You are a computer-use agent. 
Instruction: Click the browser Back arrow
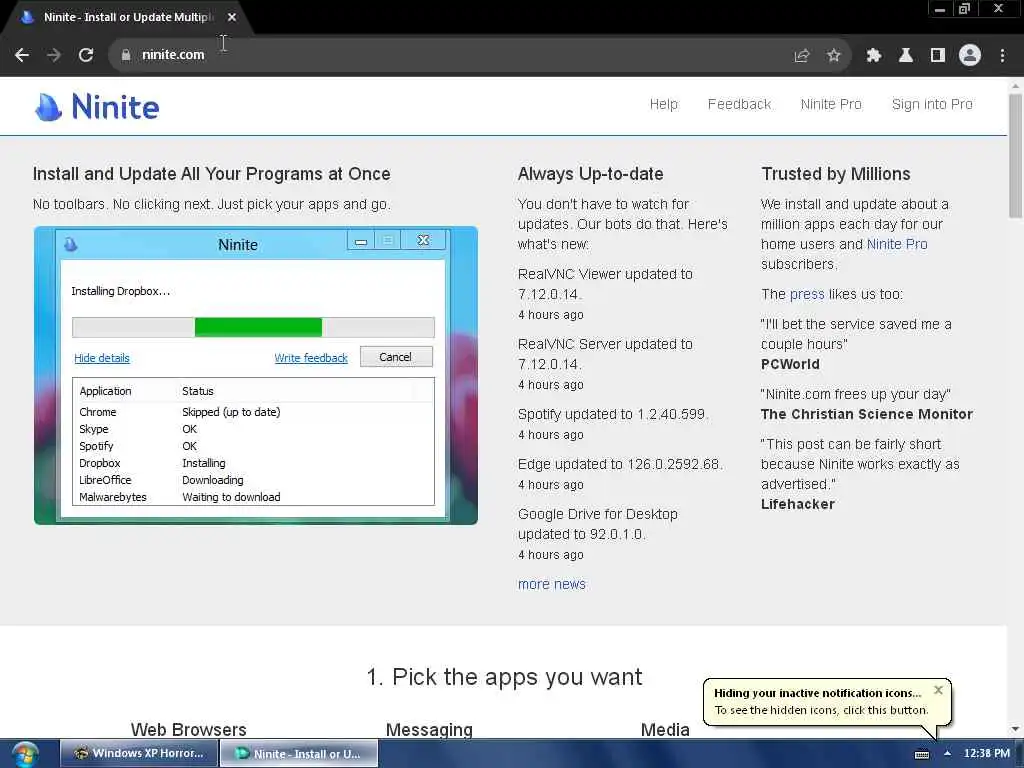point(22,55)
